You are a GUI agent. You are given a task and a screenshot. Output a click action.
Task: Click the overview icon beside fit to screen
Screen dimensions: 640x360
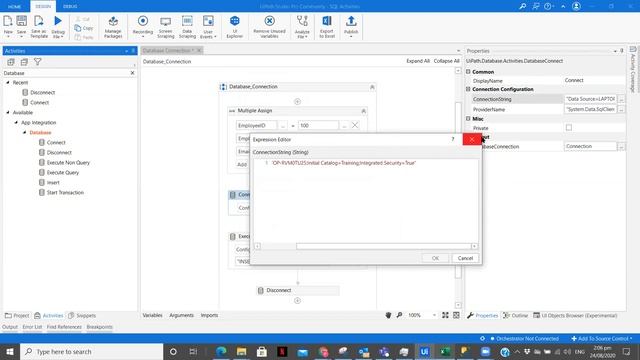[x=456, y=315]
